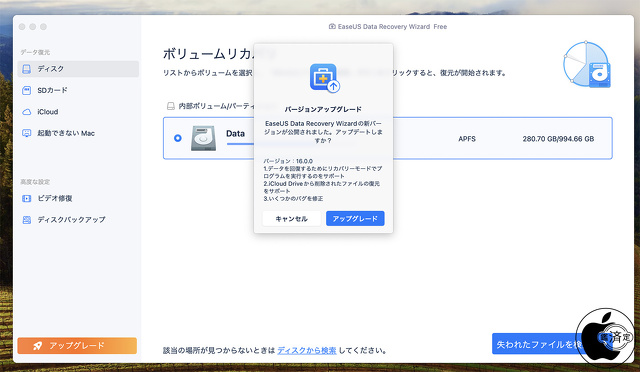
Task: Click the internal volume drive icon header
Action: 171,106
